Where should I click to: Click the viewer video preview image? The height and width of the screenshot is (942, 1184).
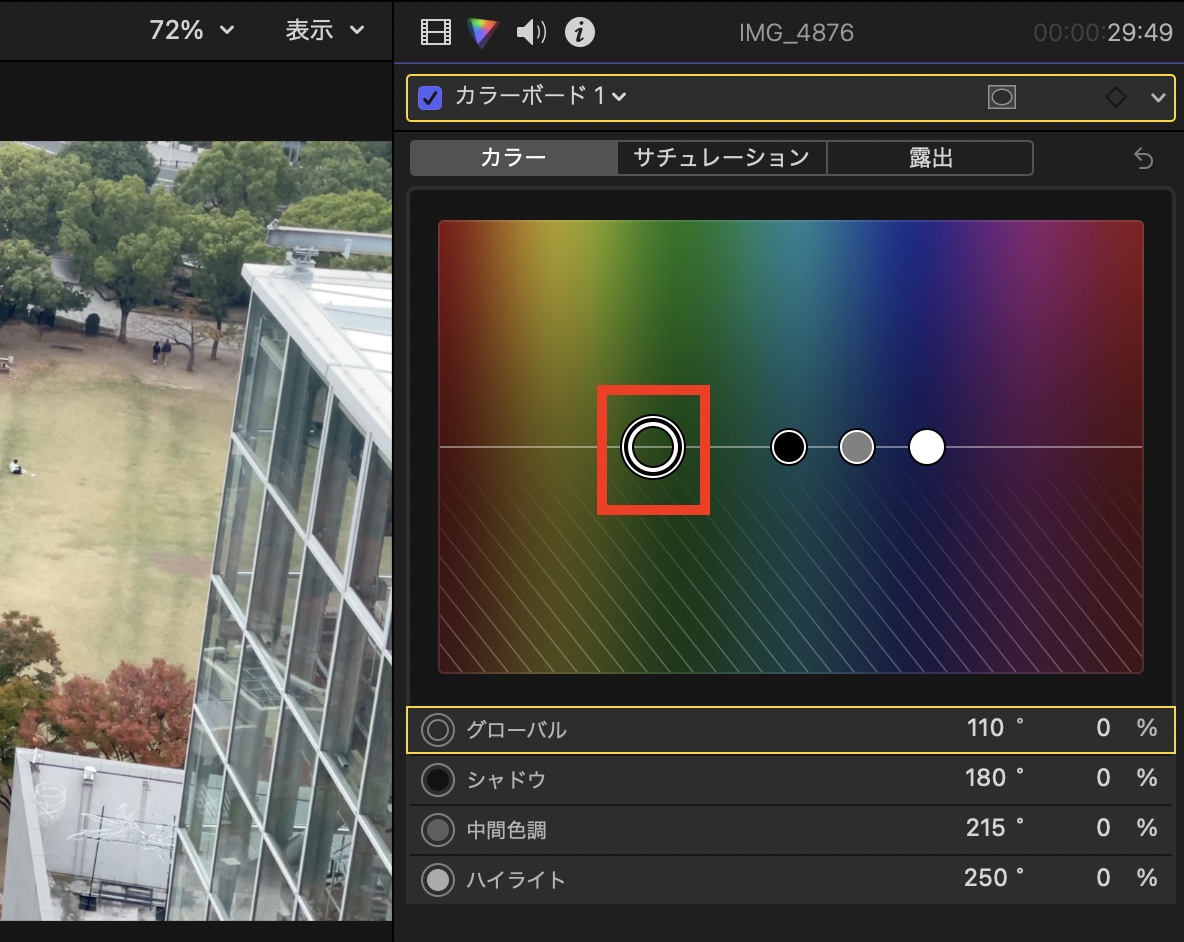pos(196,531)
